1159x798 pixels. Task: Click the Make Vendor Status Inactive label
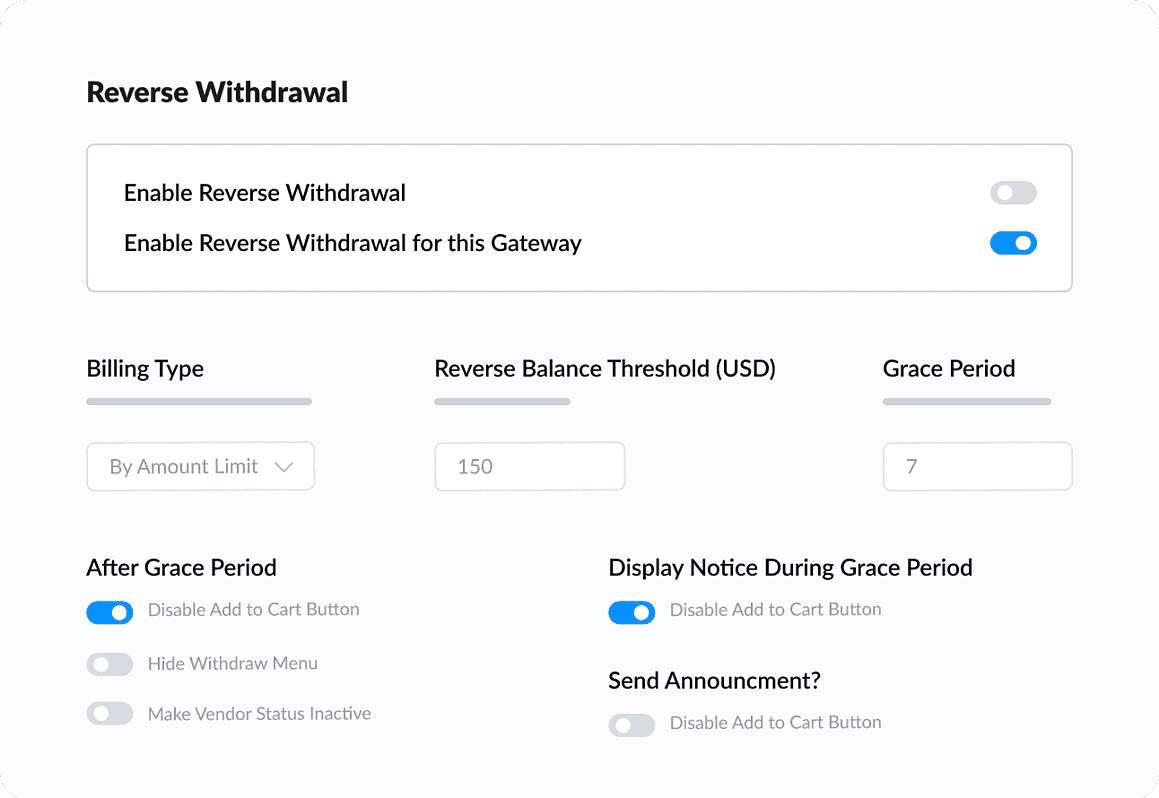(x=259, y=713)
